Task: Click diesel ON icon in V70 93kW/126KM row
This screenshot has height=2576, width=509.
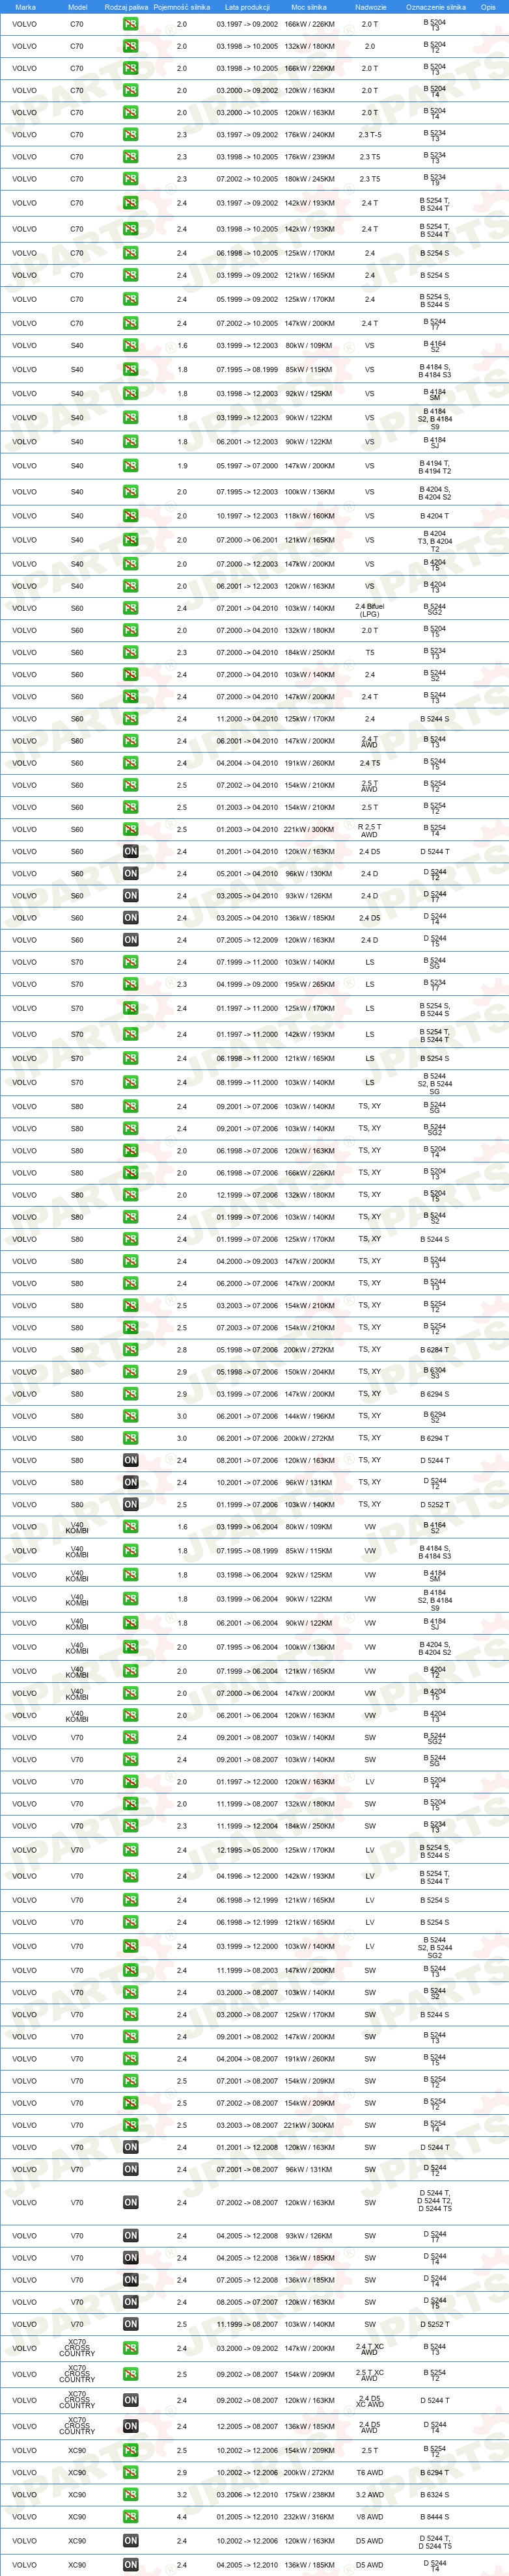Action: pos(130,2236)
